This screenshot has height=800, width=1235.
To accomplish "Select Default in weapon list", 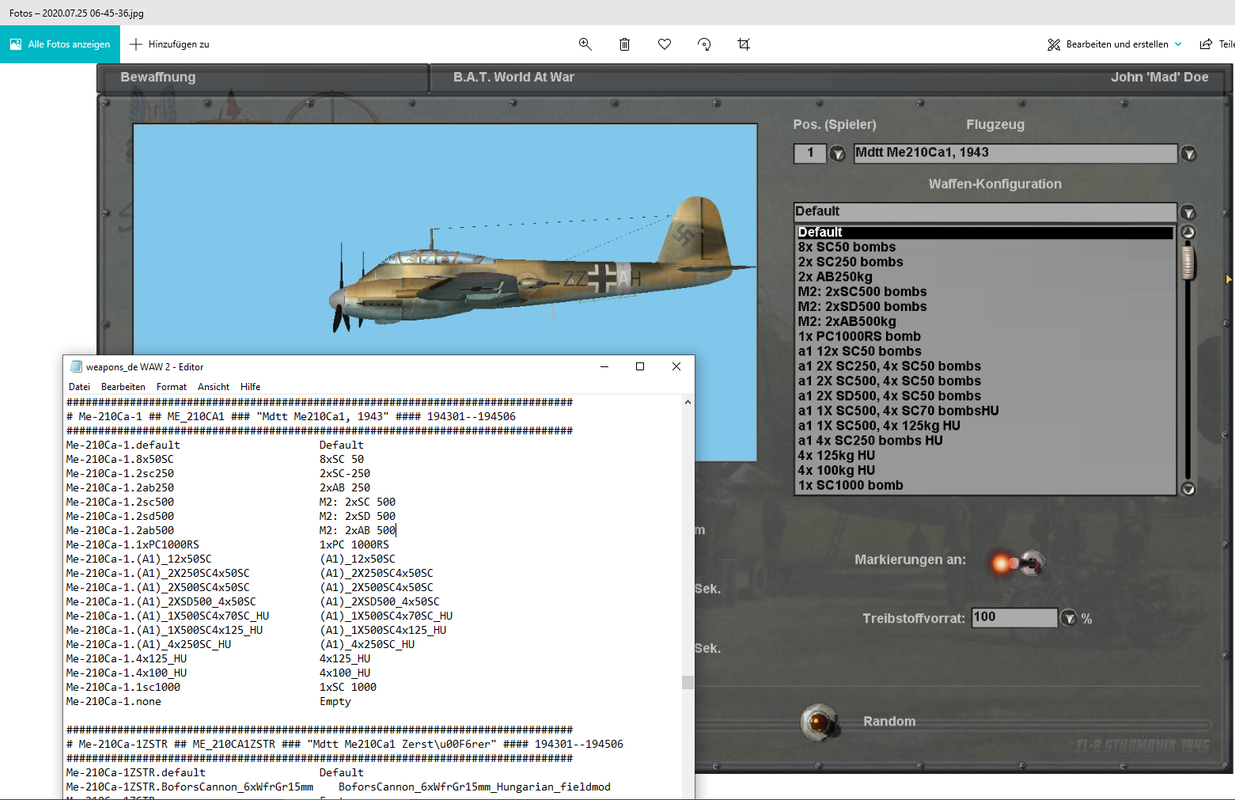I will [x=984, y=232].
